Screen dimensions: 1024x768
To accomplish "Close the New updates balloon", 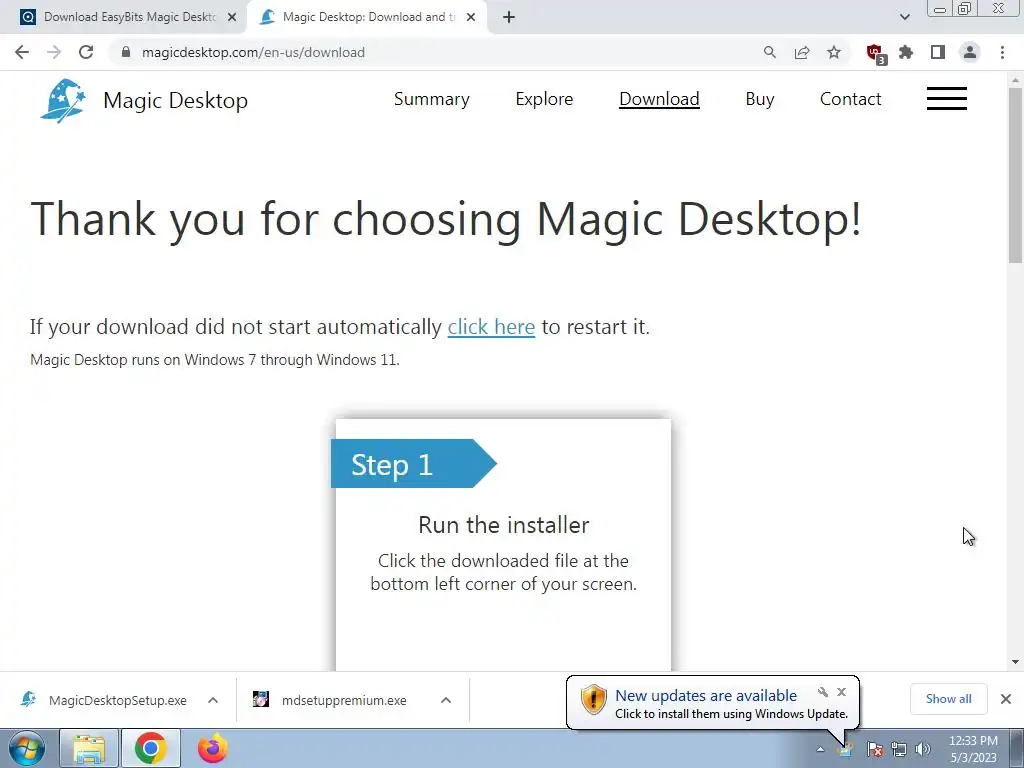I will tap(842, 692).
